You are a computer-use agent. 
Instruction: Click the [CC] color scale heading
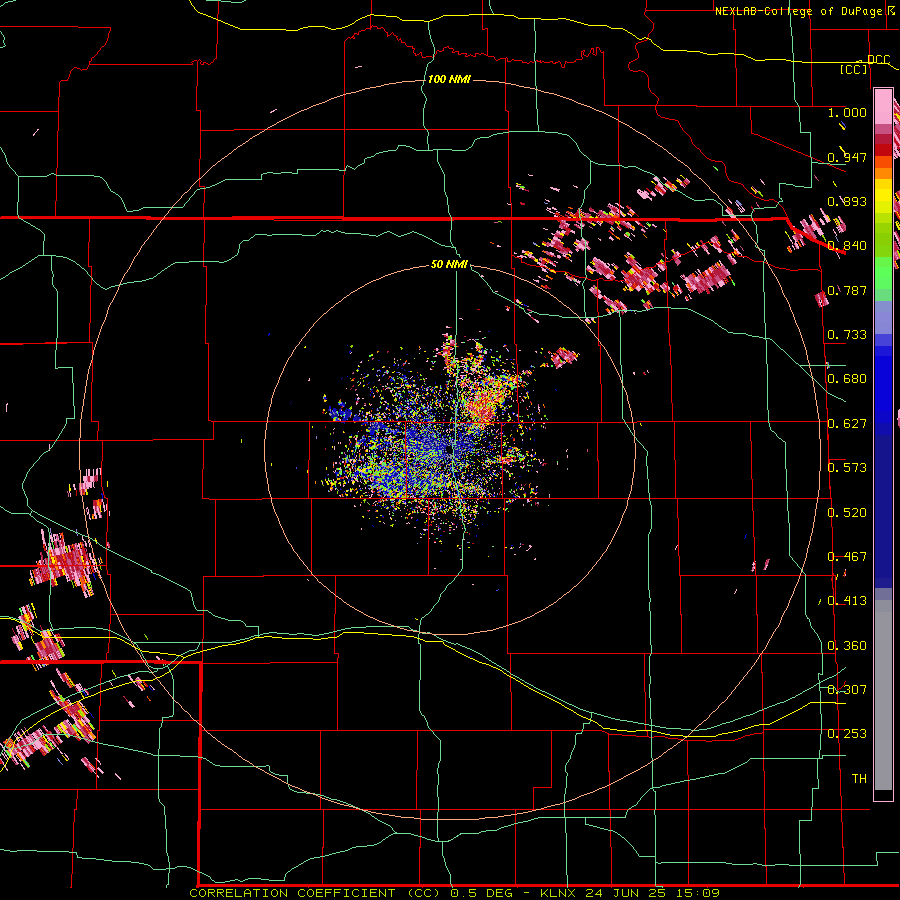(x=854, y=69)
